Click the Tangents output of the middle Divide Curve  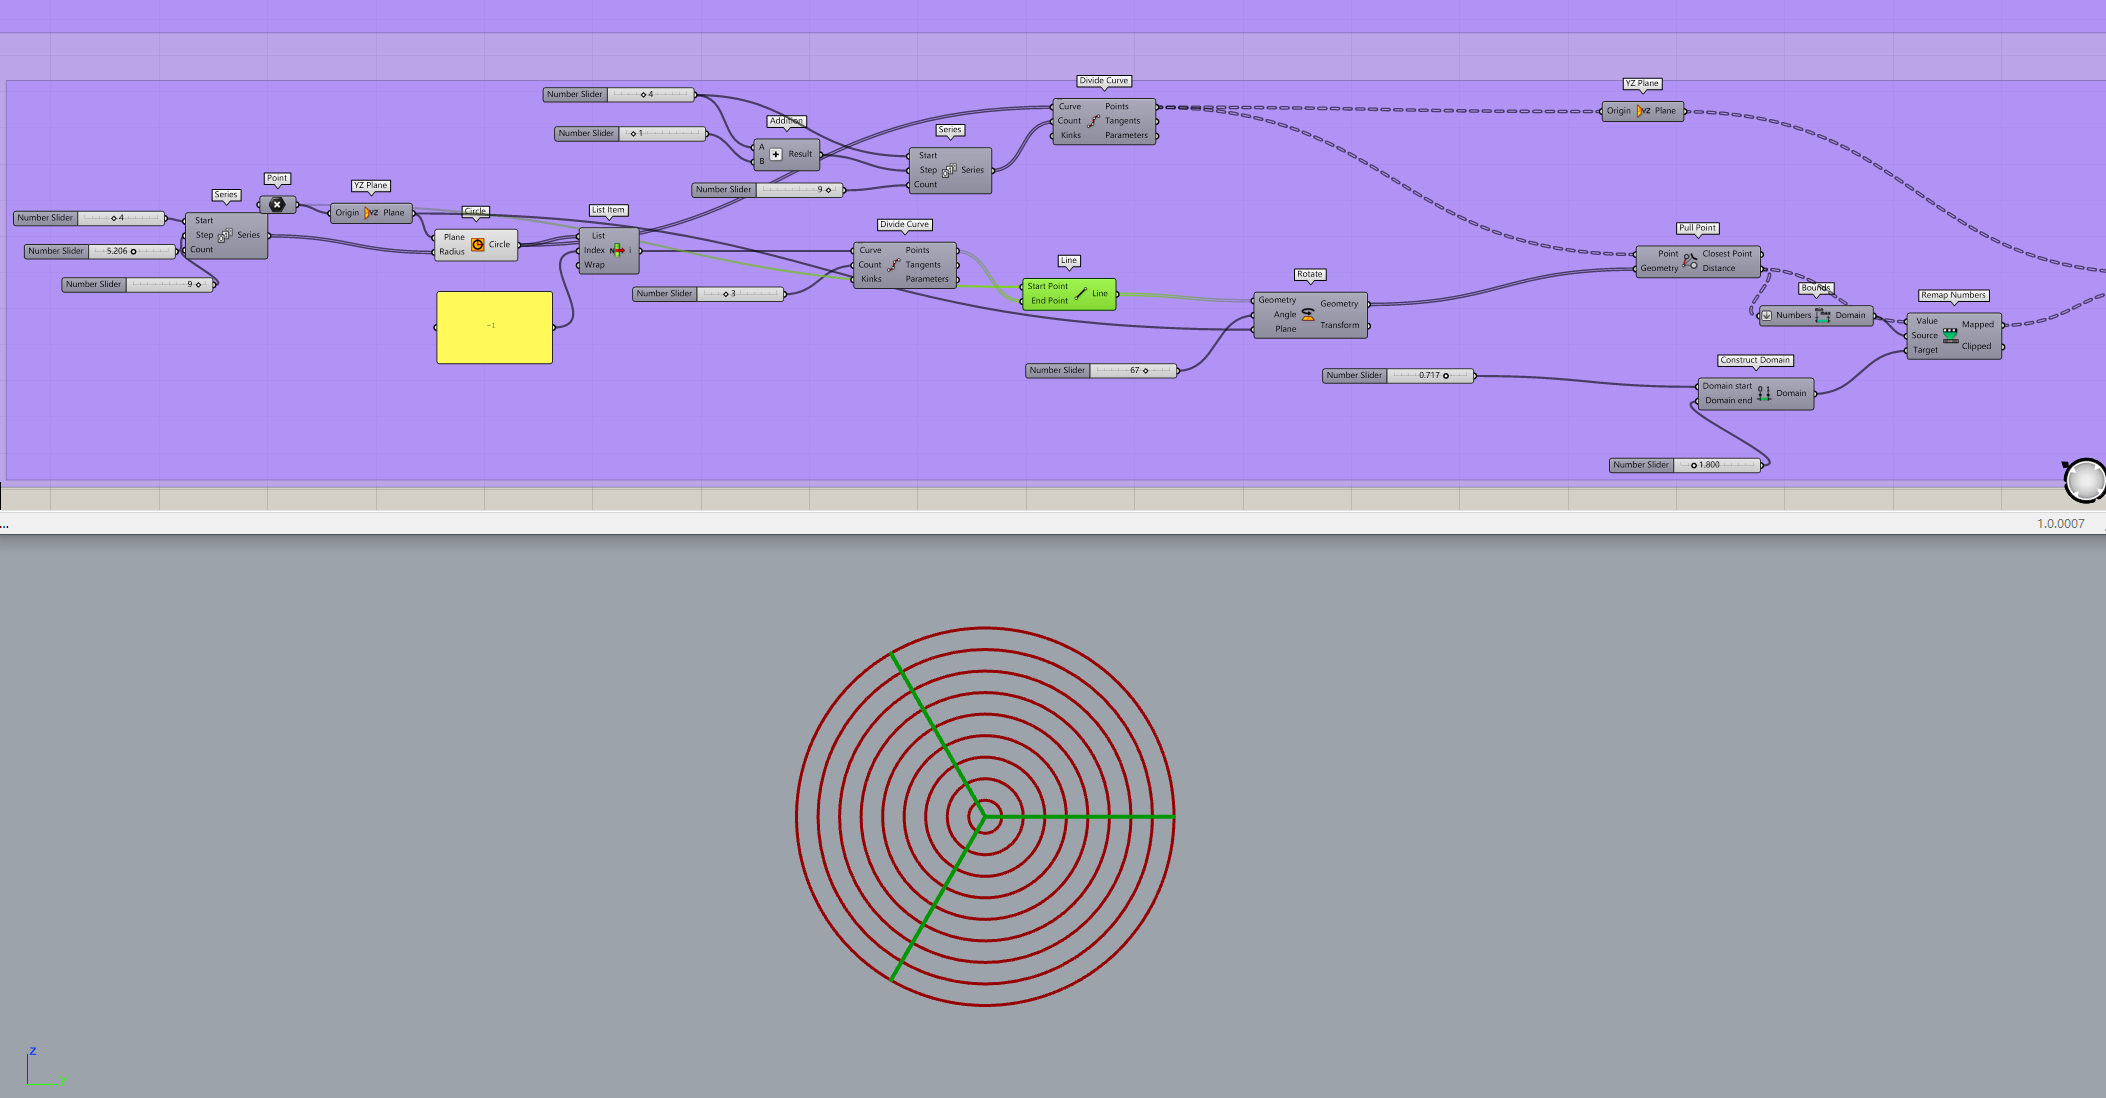coord(923,265)
